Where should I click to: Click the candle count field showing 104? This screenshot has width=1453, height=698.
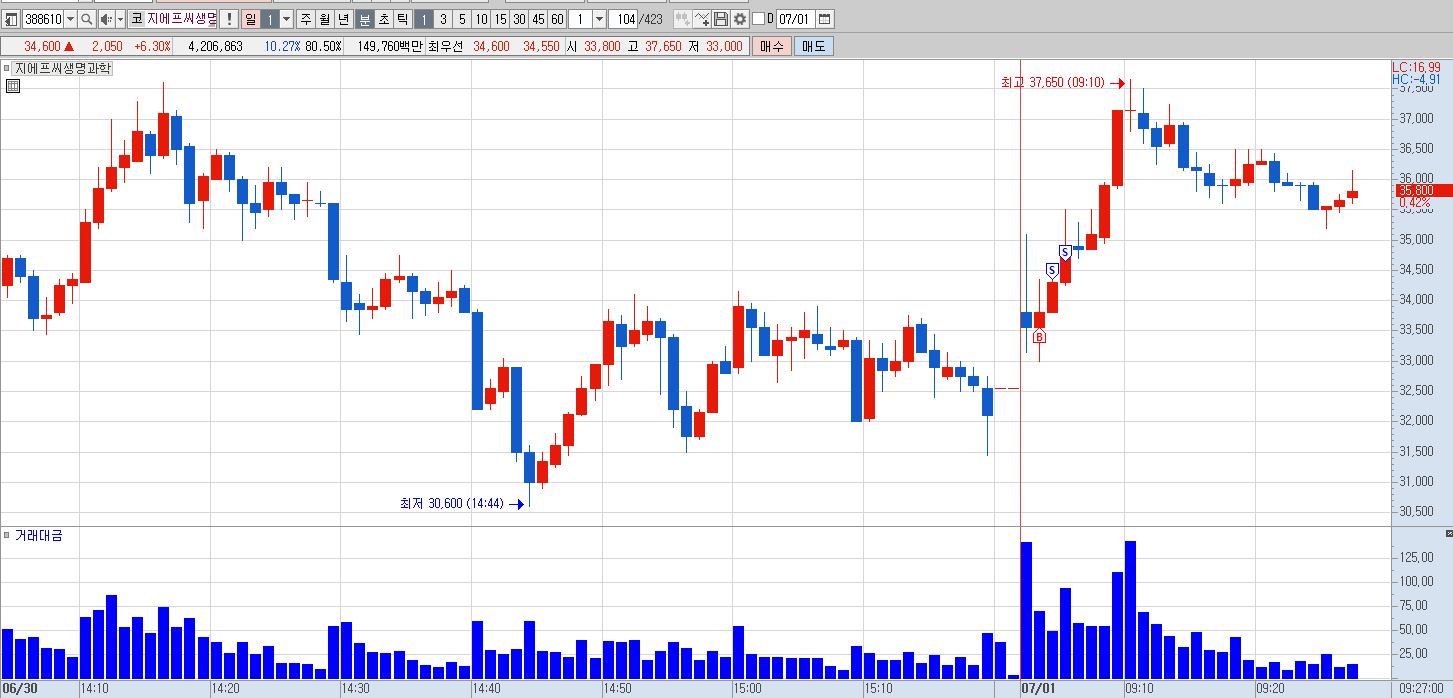point(624,19)
